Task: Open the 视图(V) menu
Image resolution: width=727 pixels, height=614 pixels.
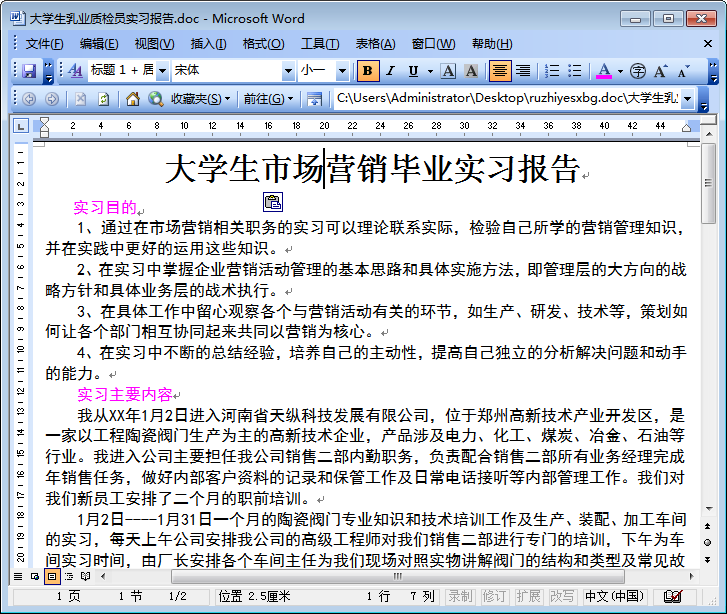Action: tap(154, 44)
